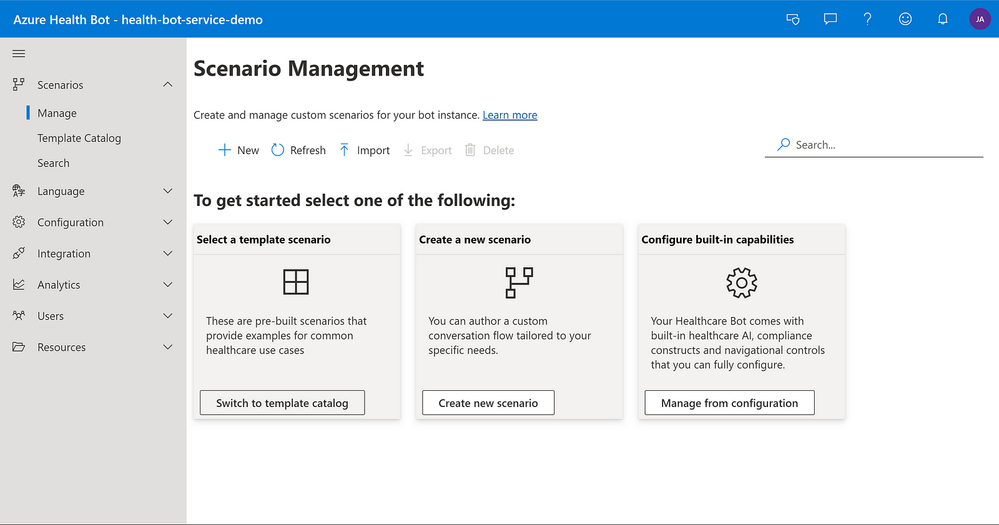
Task: Follow the Learn more link
Action: 510,115
